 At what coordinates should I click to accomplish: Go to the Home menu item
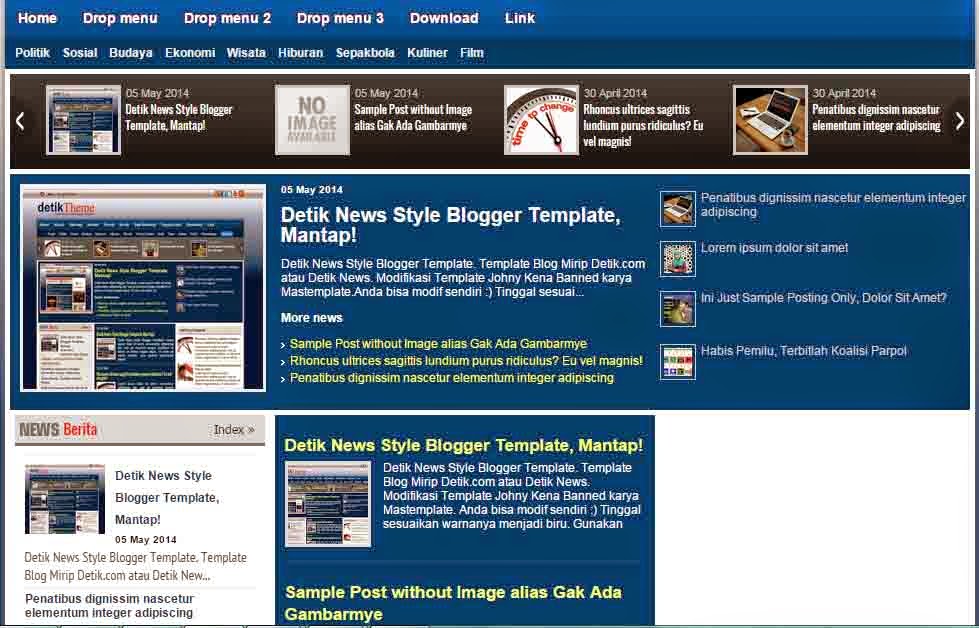point(37,18)
